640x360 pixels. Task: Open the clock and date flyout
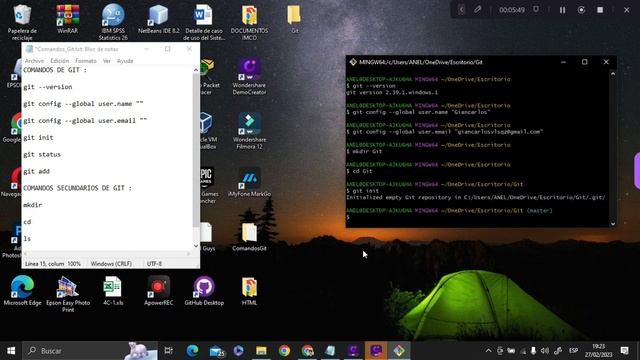[x=598, y=351]
